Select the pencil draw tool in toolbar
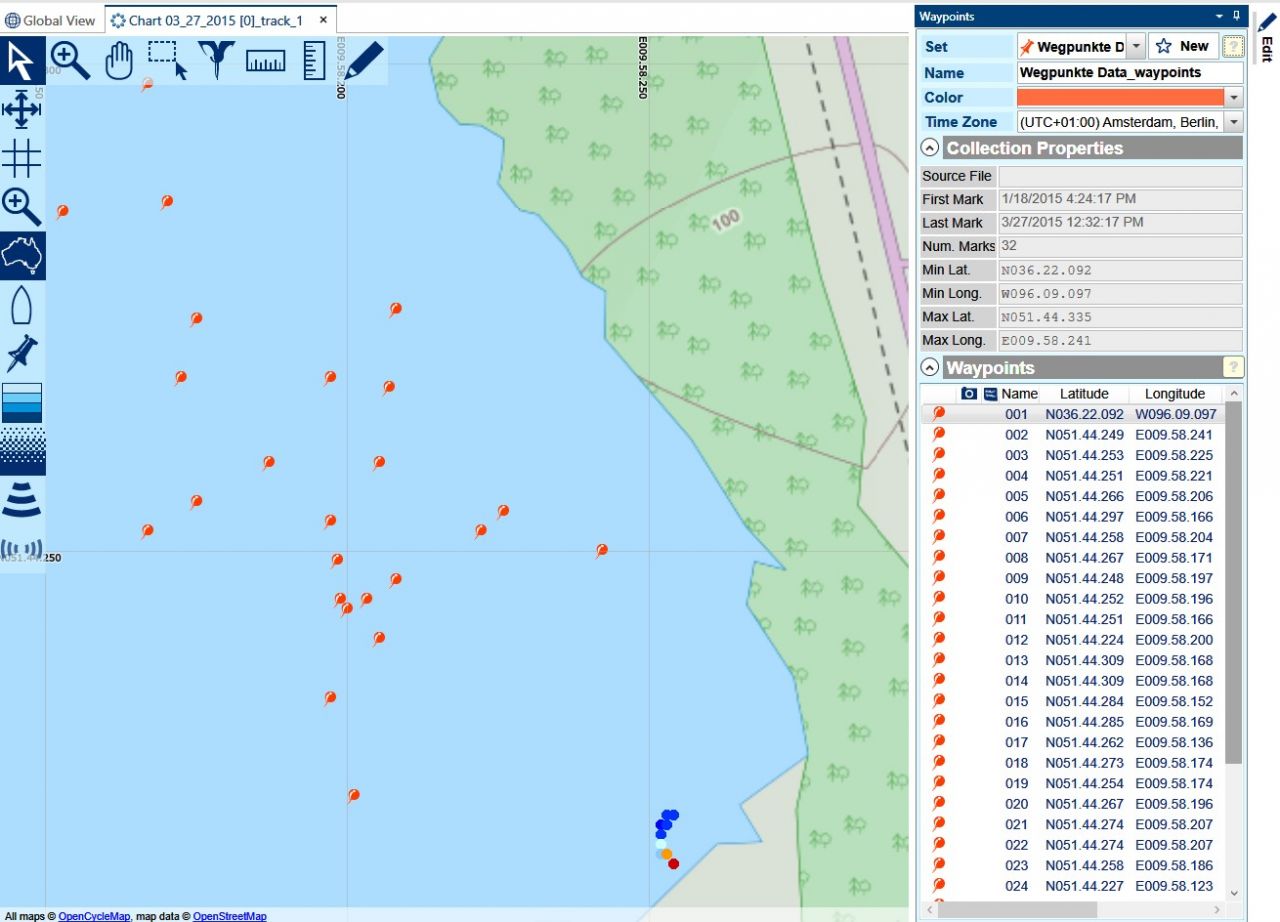This screenshot has width=1280, height=922. (365, 60)
